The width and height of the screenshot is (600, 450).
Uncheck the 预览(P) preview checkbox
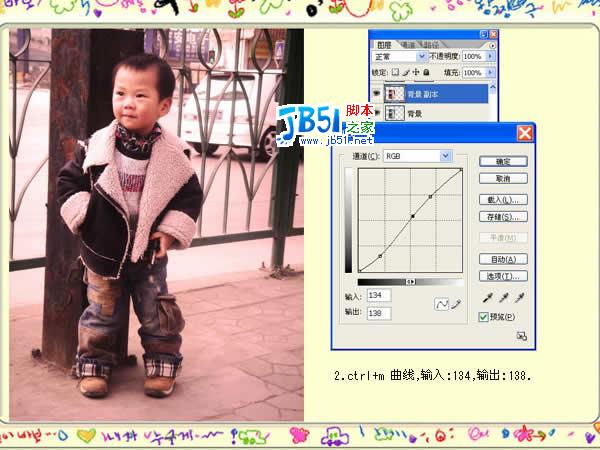click(483, 316)
